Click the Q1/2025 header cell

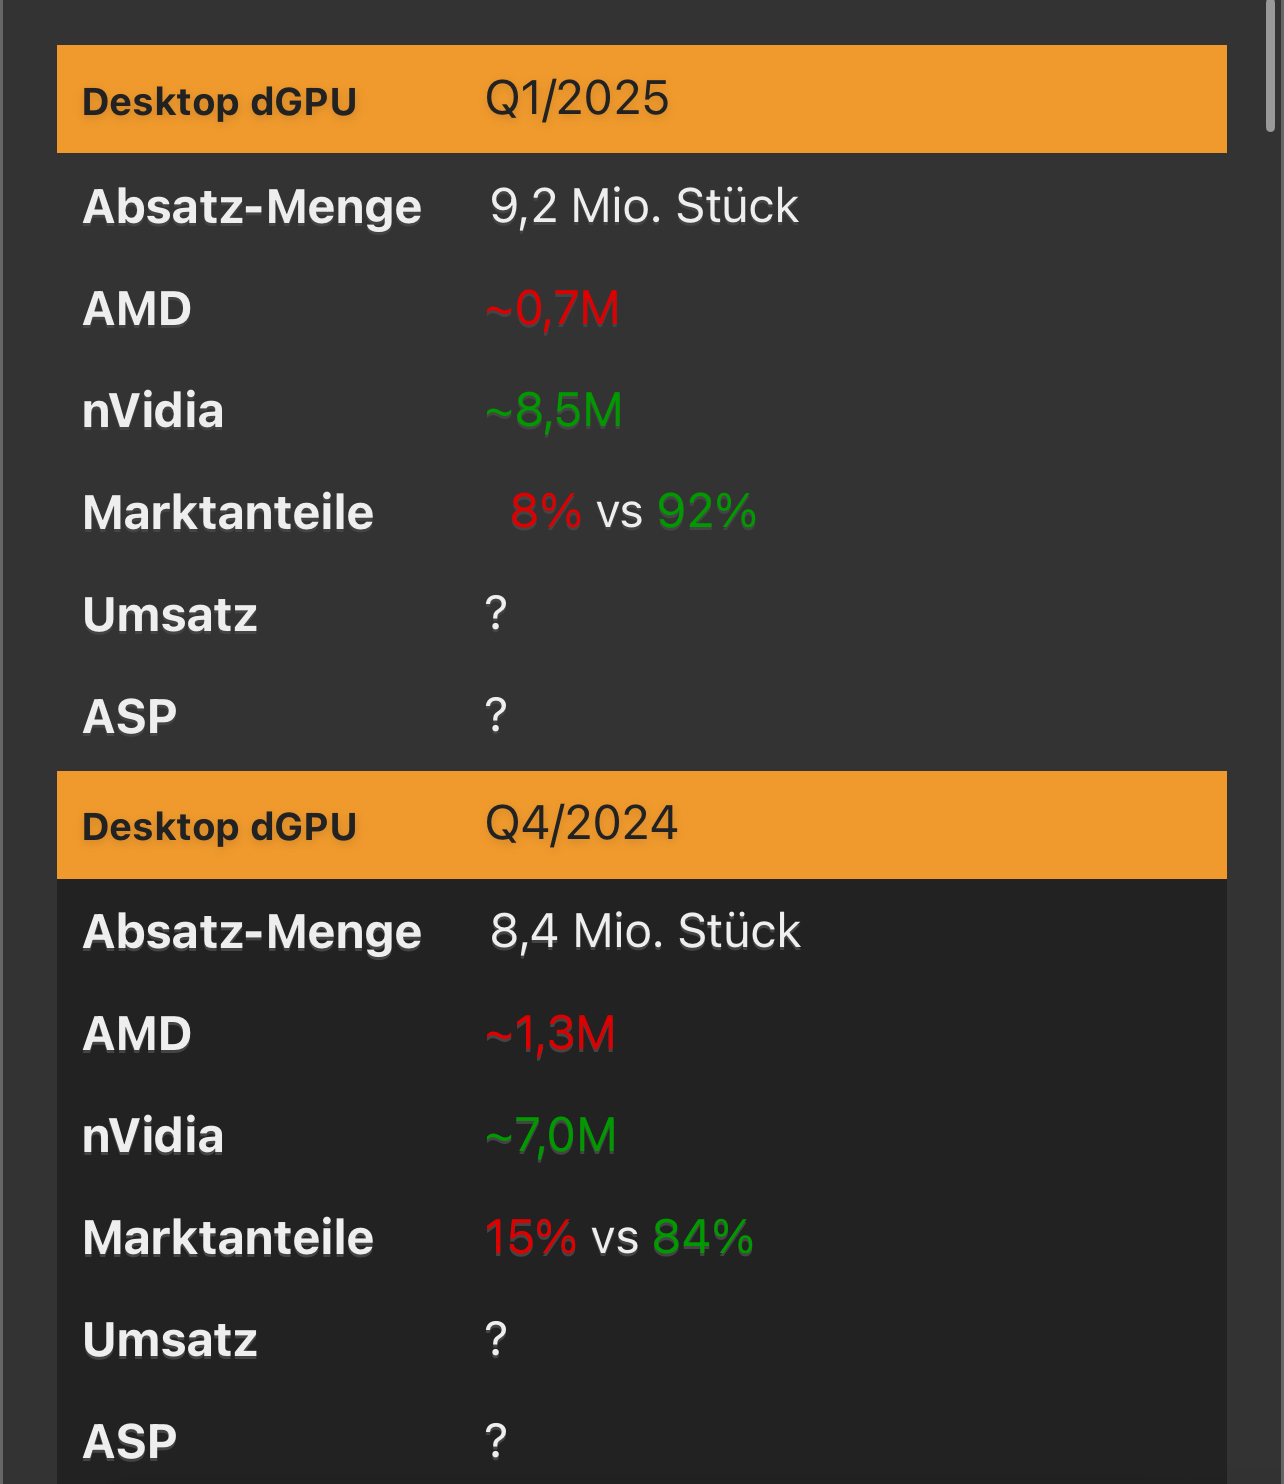[x=577, y=99]
